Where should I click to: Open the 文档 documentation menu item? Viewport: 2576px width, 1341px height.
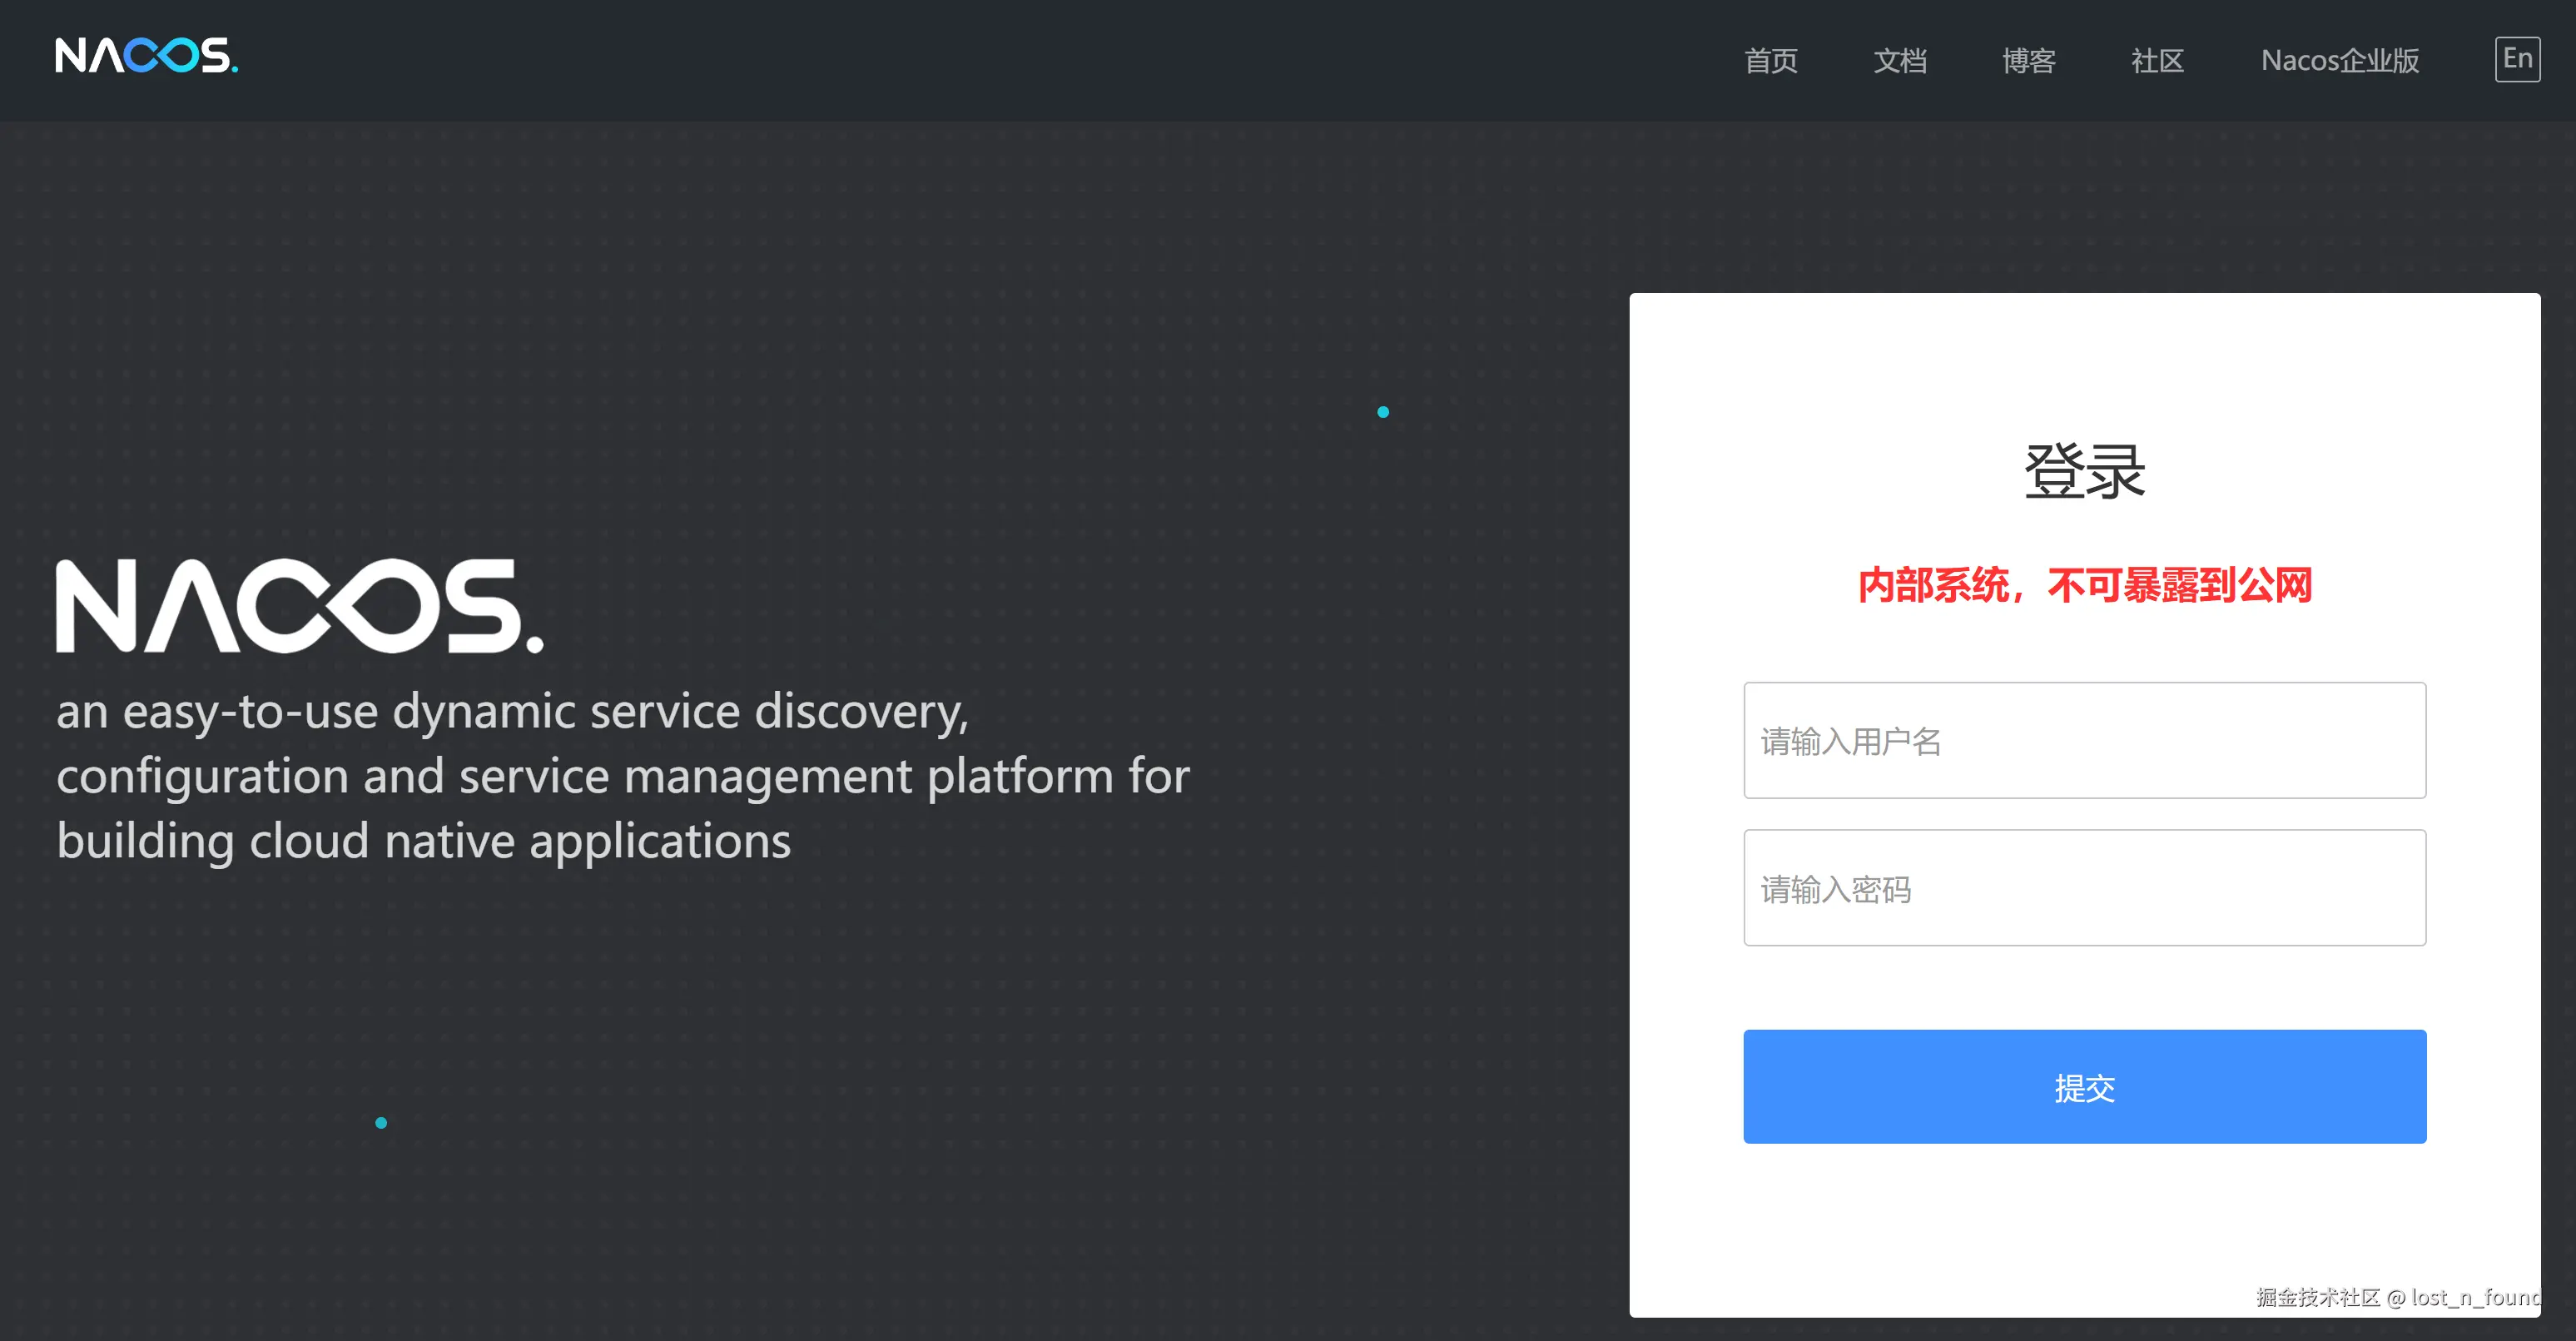pyautogui.click(x=1899, y=61)
